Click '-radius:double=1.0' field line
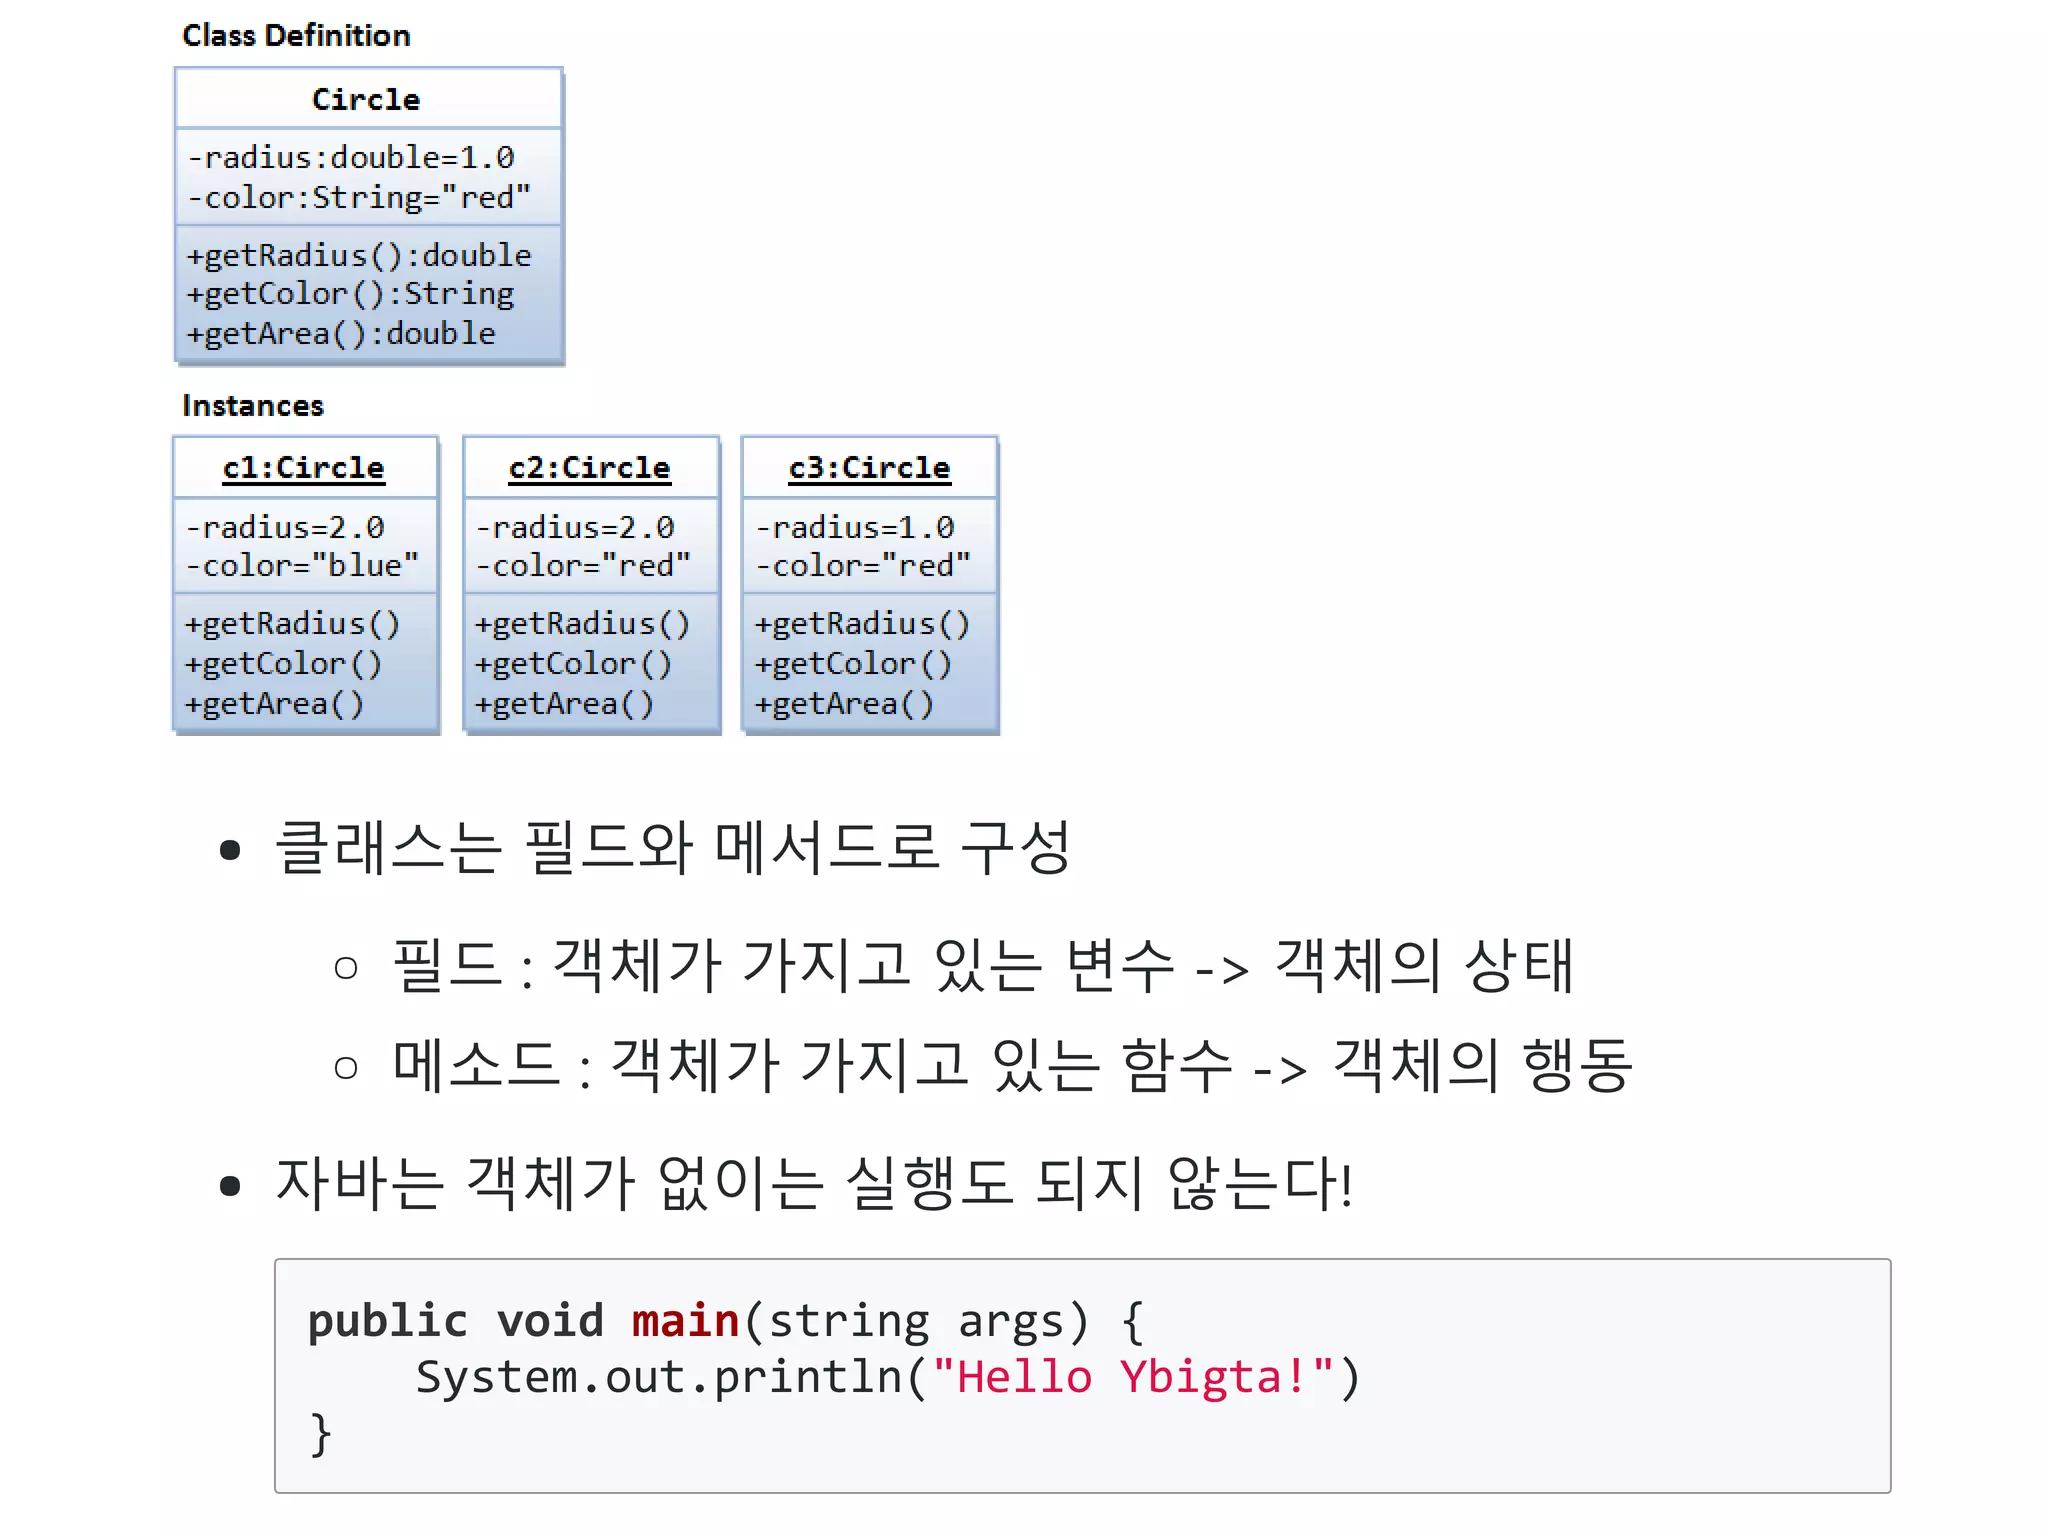This screenshot has width=2048, height=1536. pos(350,157)
